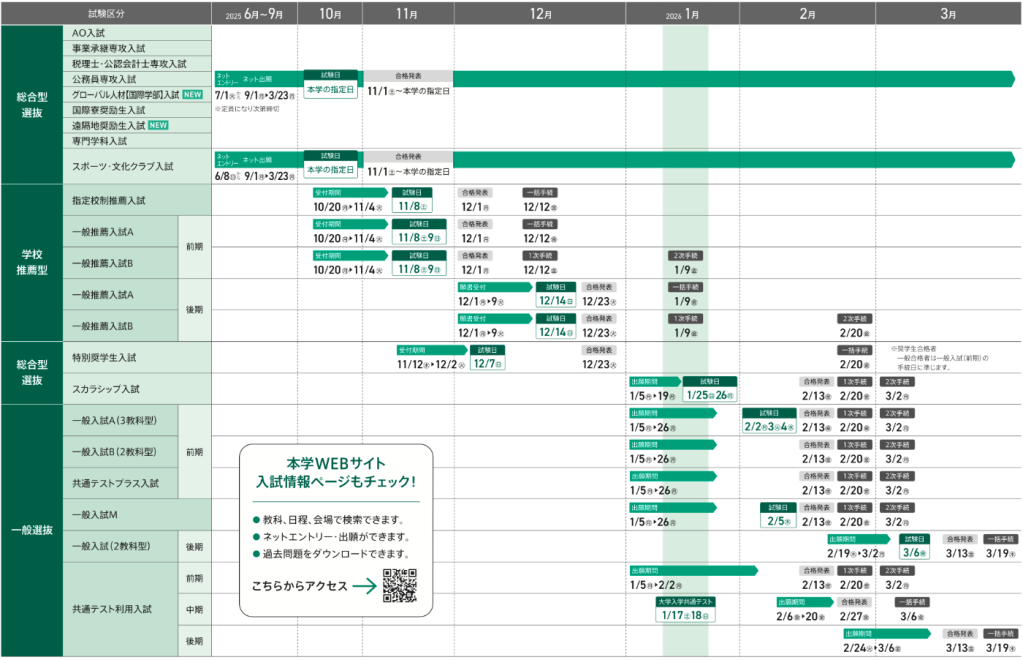Click the QR code in the website box

click(400, 586)
